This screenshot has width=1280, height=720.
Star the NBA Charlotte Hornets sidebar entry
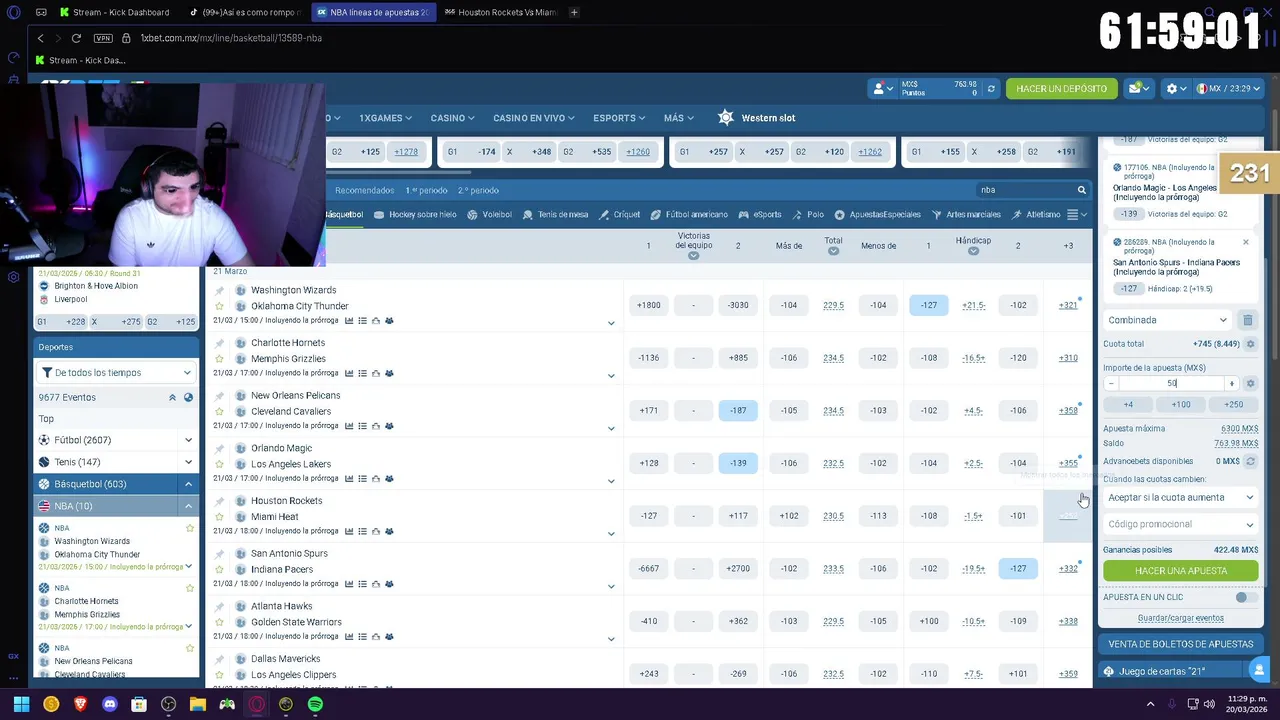(189, 588)
